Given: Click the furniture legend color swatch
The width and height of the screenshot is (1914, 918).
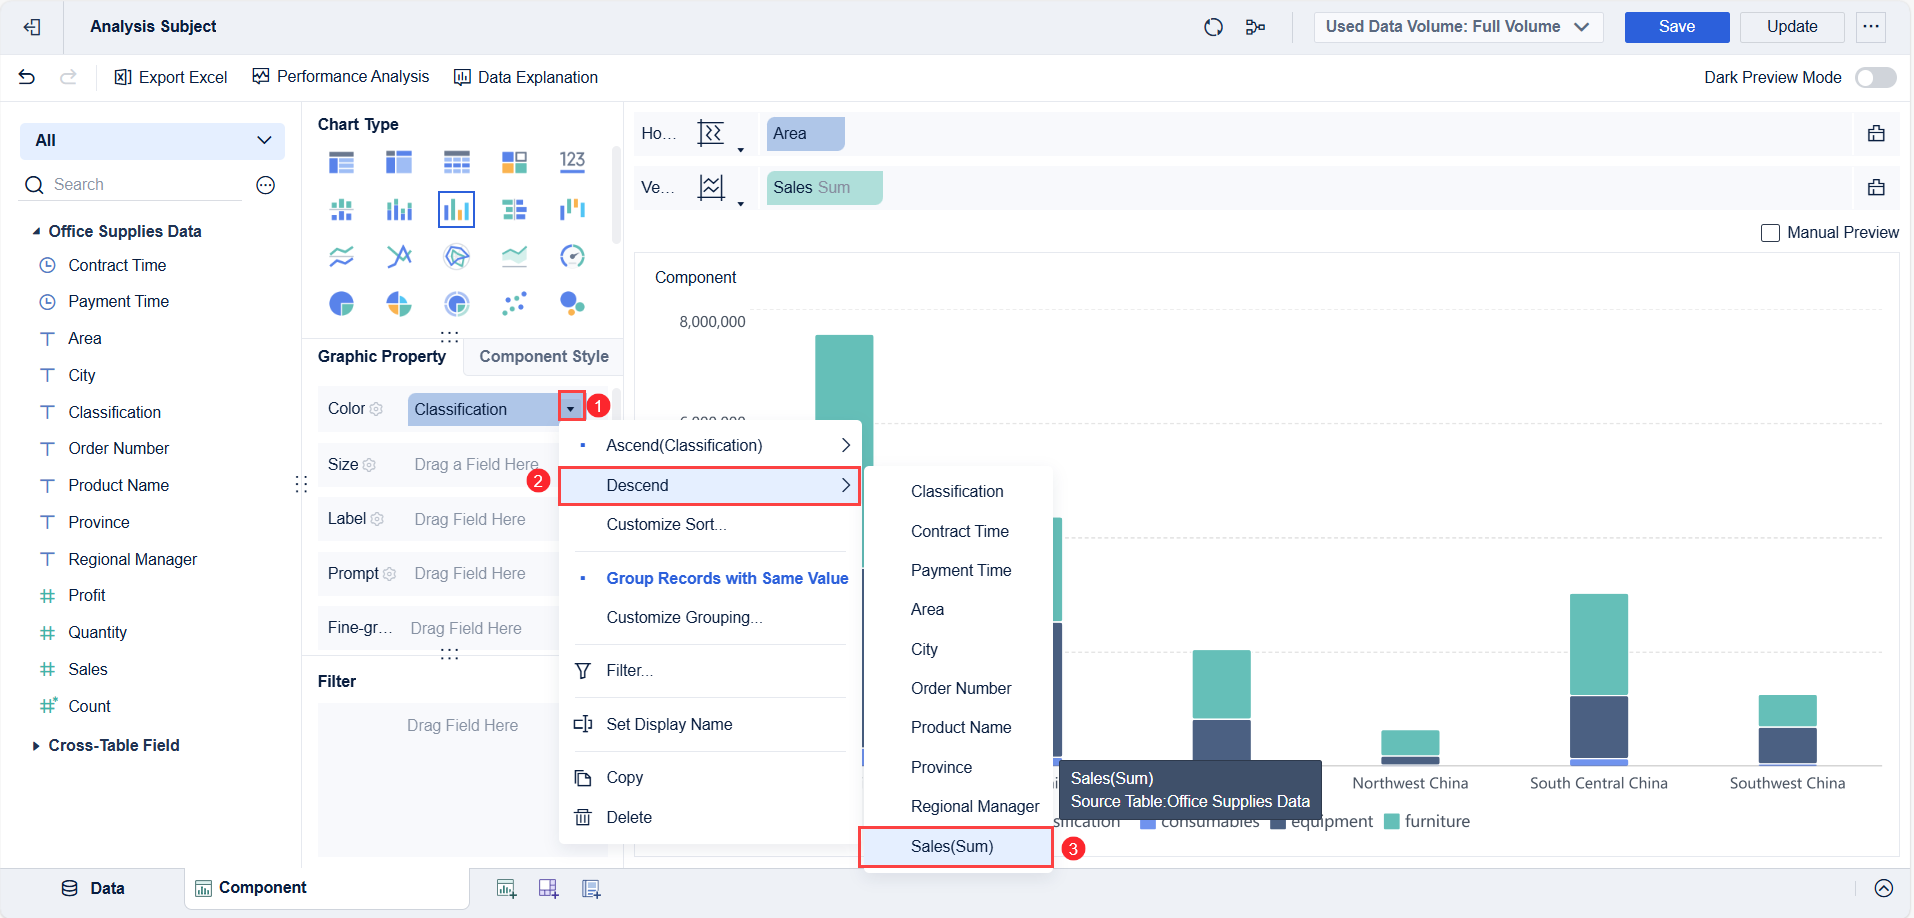Looking at the screenshot, I should pos(1392,822).
